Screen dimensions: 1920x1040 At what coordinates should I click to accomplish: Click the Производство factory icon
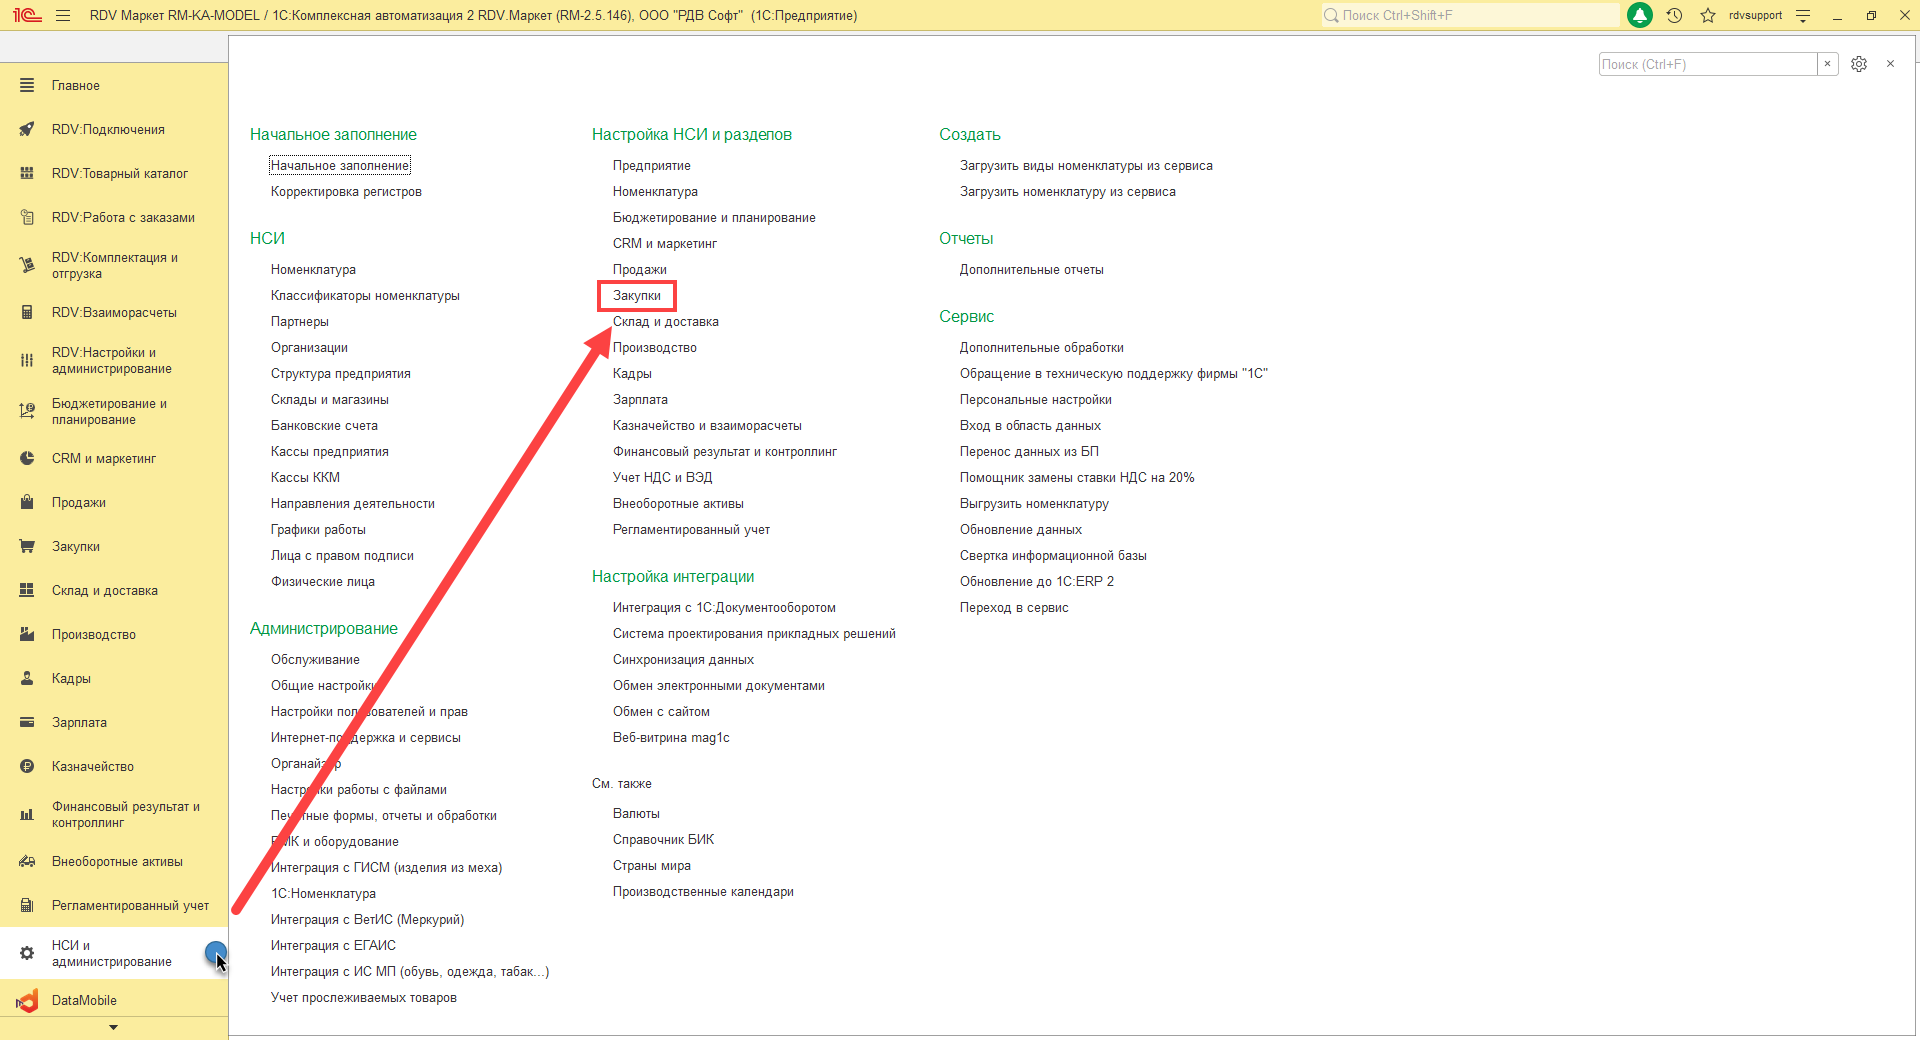27,635
